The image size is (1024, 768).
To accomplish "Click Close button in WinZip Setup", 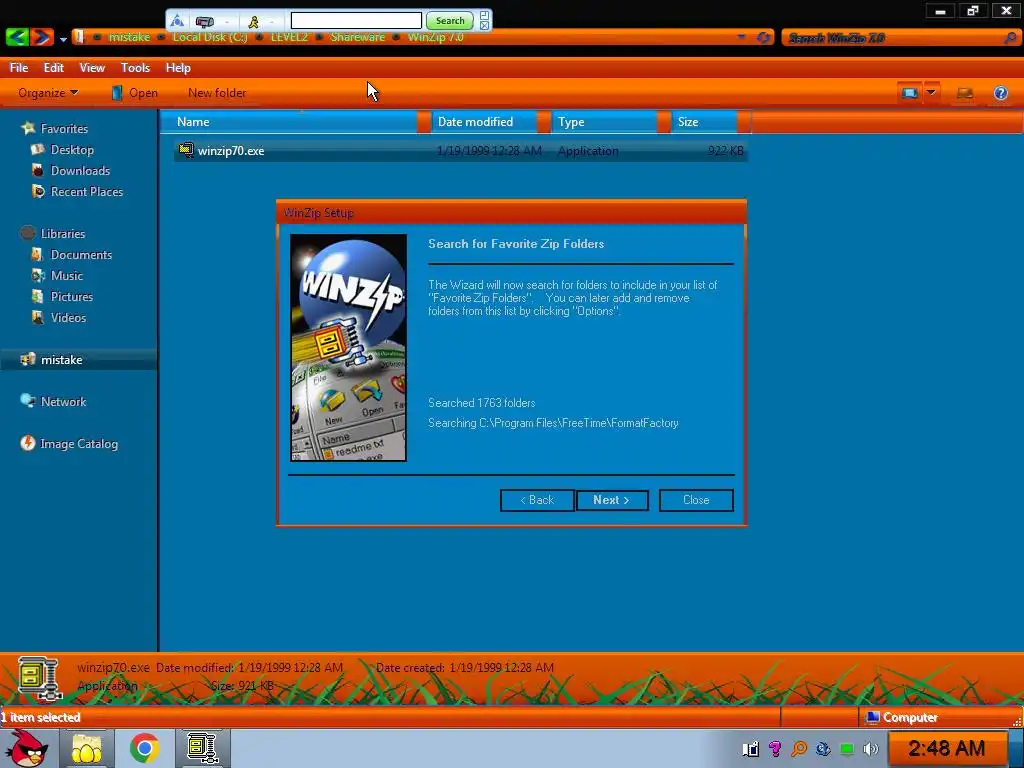I will pos(696,500).
